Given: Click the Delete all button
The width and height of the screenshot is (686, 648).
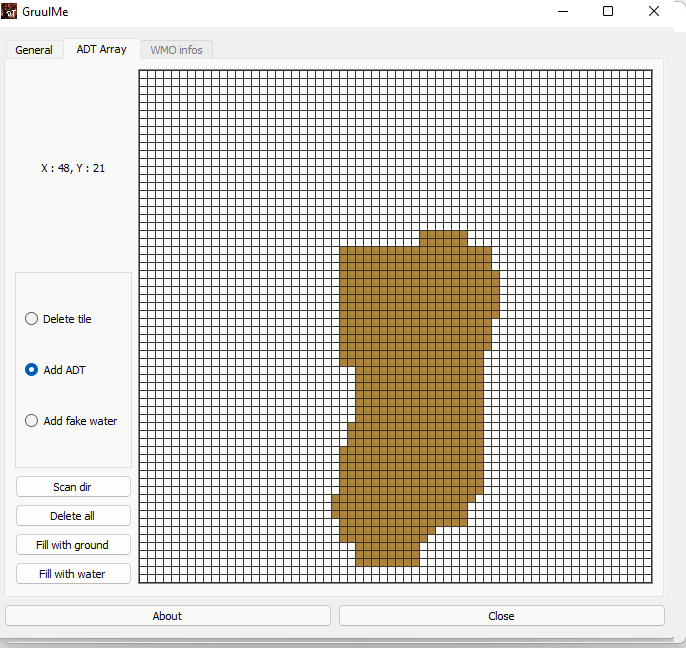Looking at the screenshot, I should [x=73, y=516].
